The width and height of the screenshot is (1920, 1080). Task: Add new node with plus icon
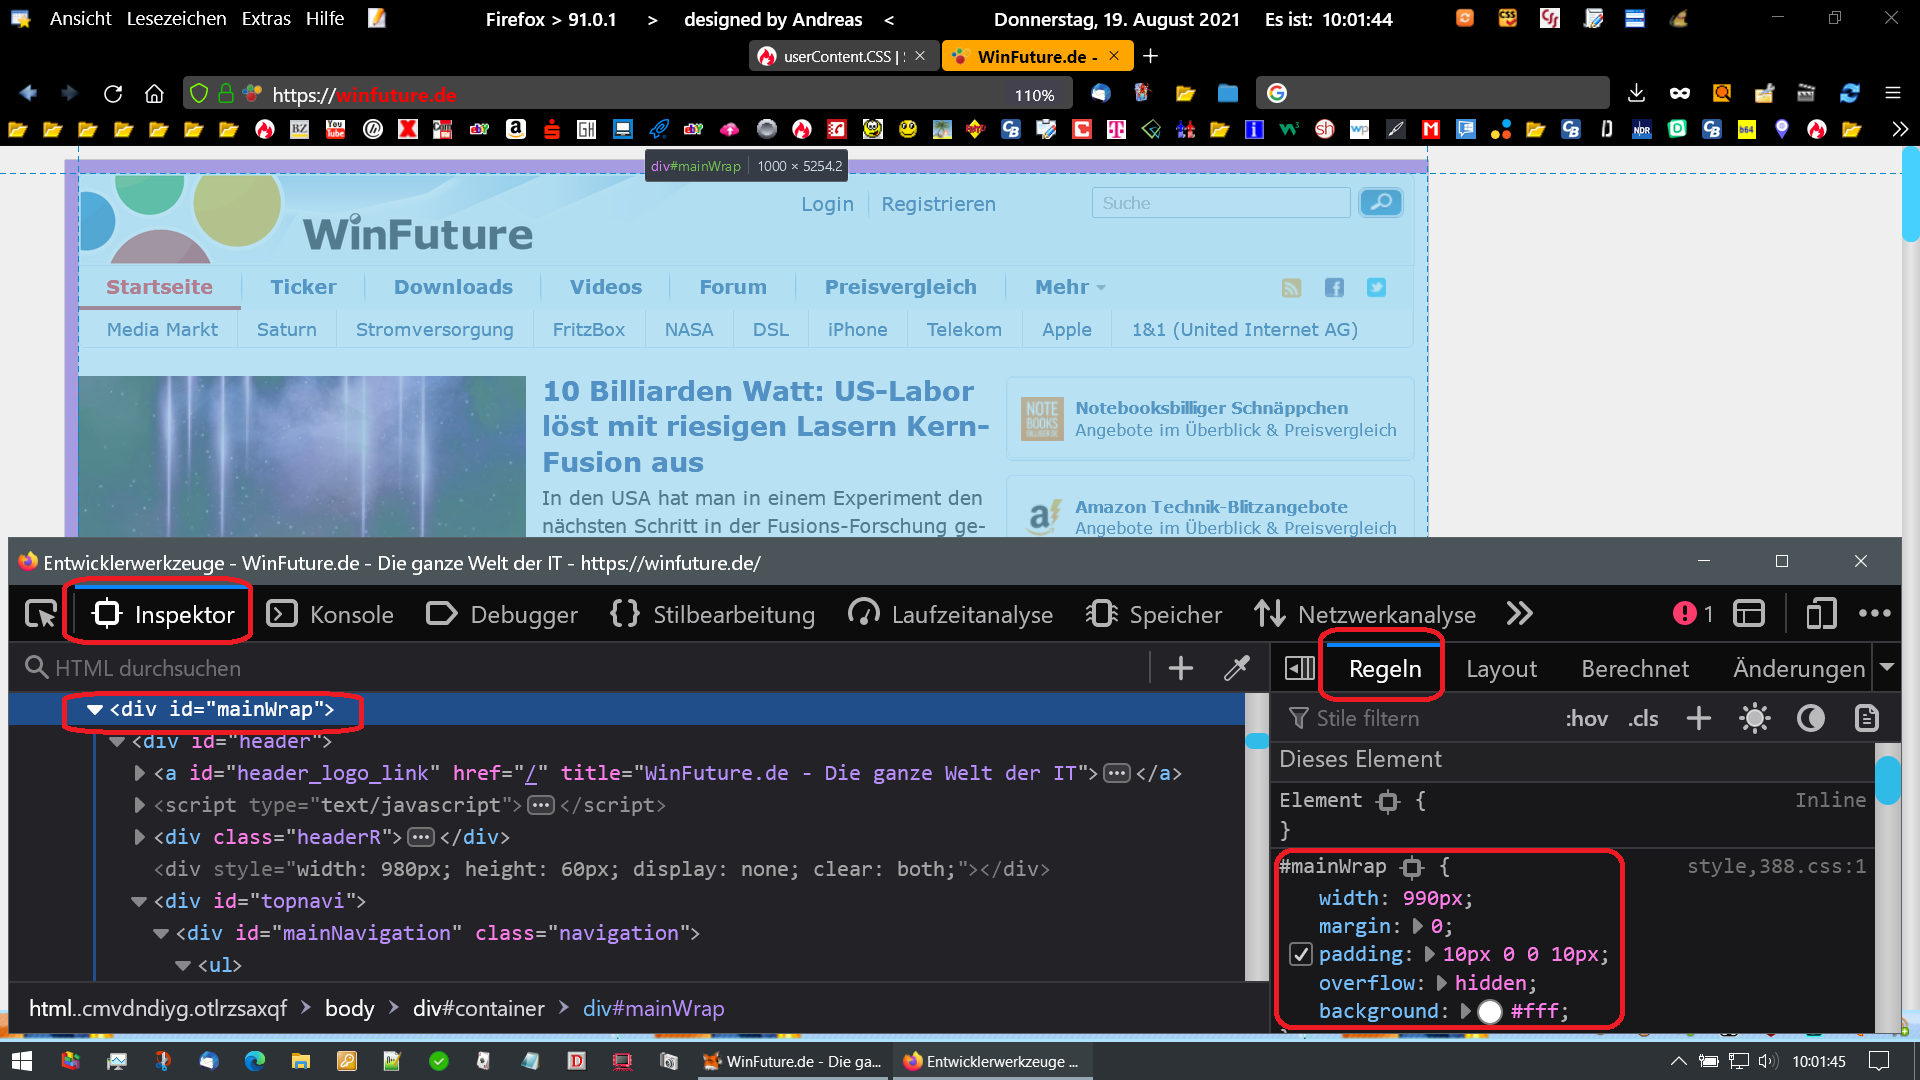1181,668
